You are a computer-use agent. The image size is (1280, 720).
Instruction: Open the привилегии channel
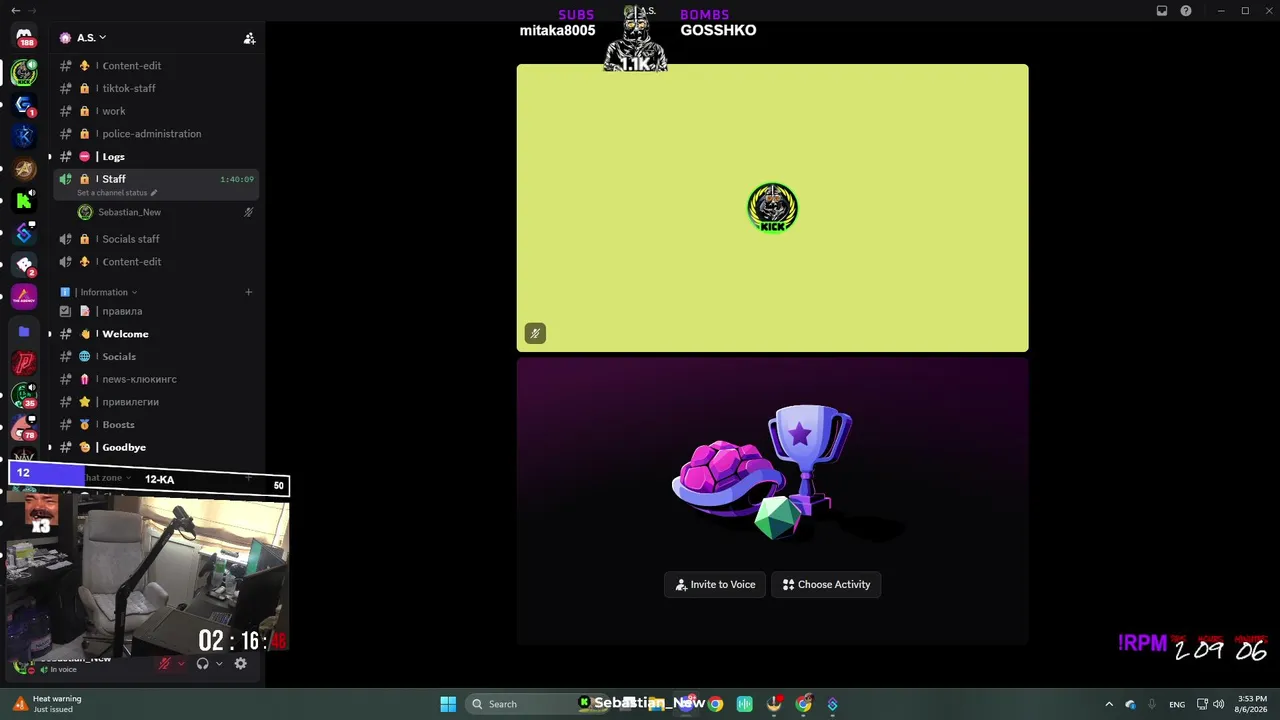(x=155, y=402)
